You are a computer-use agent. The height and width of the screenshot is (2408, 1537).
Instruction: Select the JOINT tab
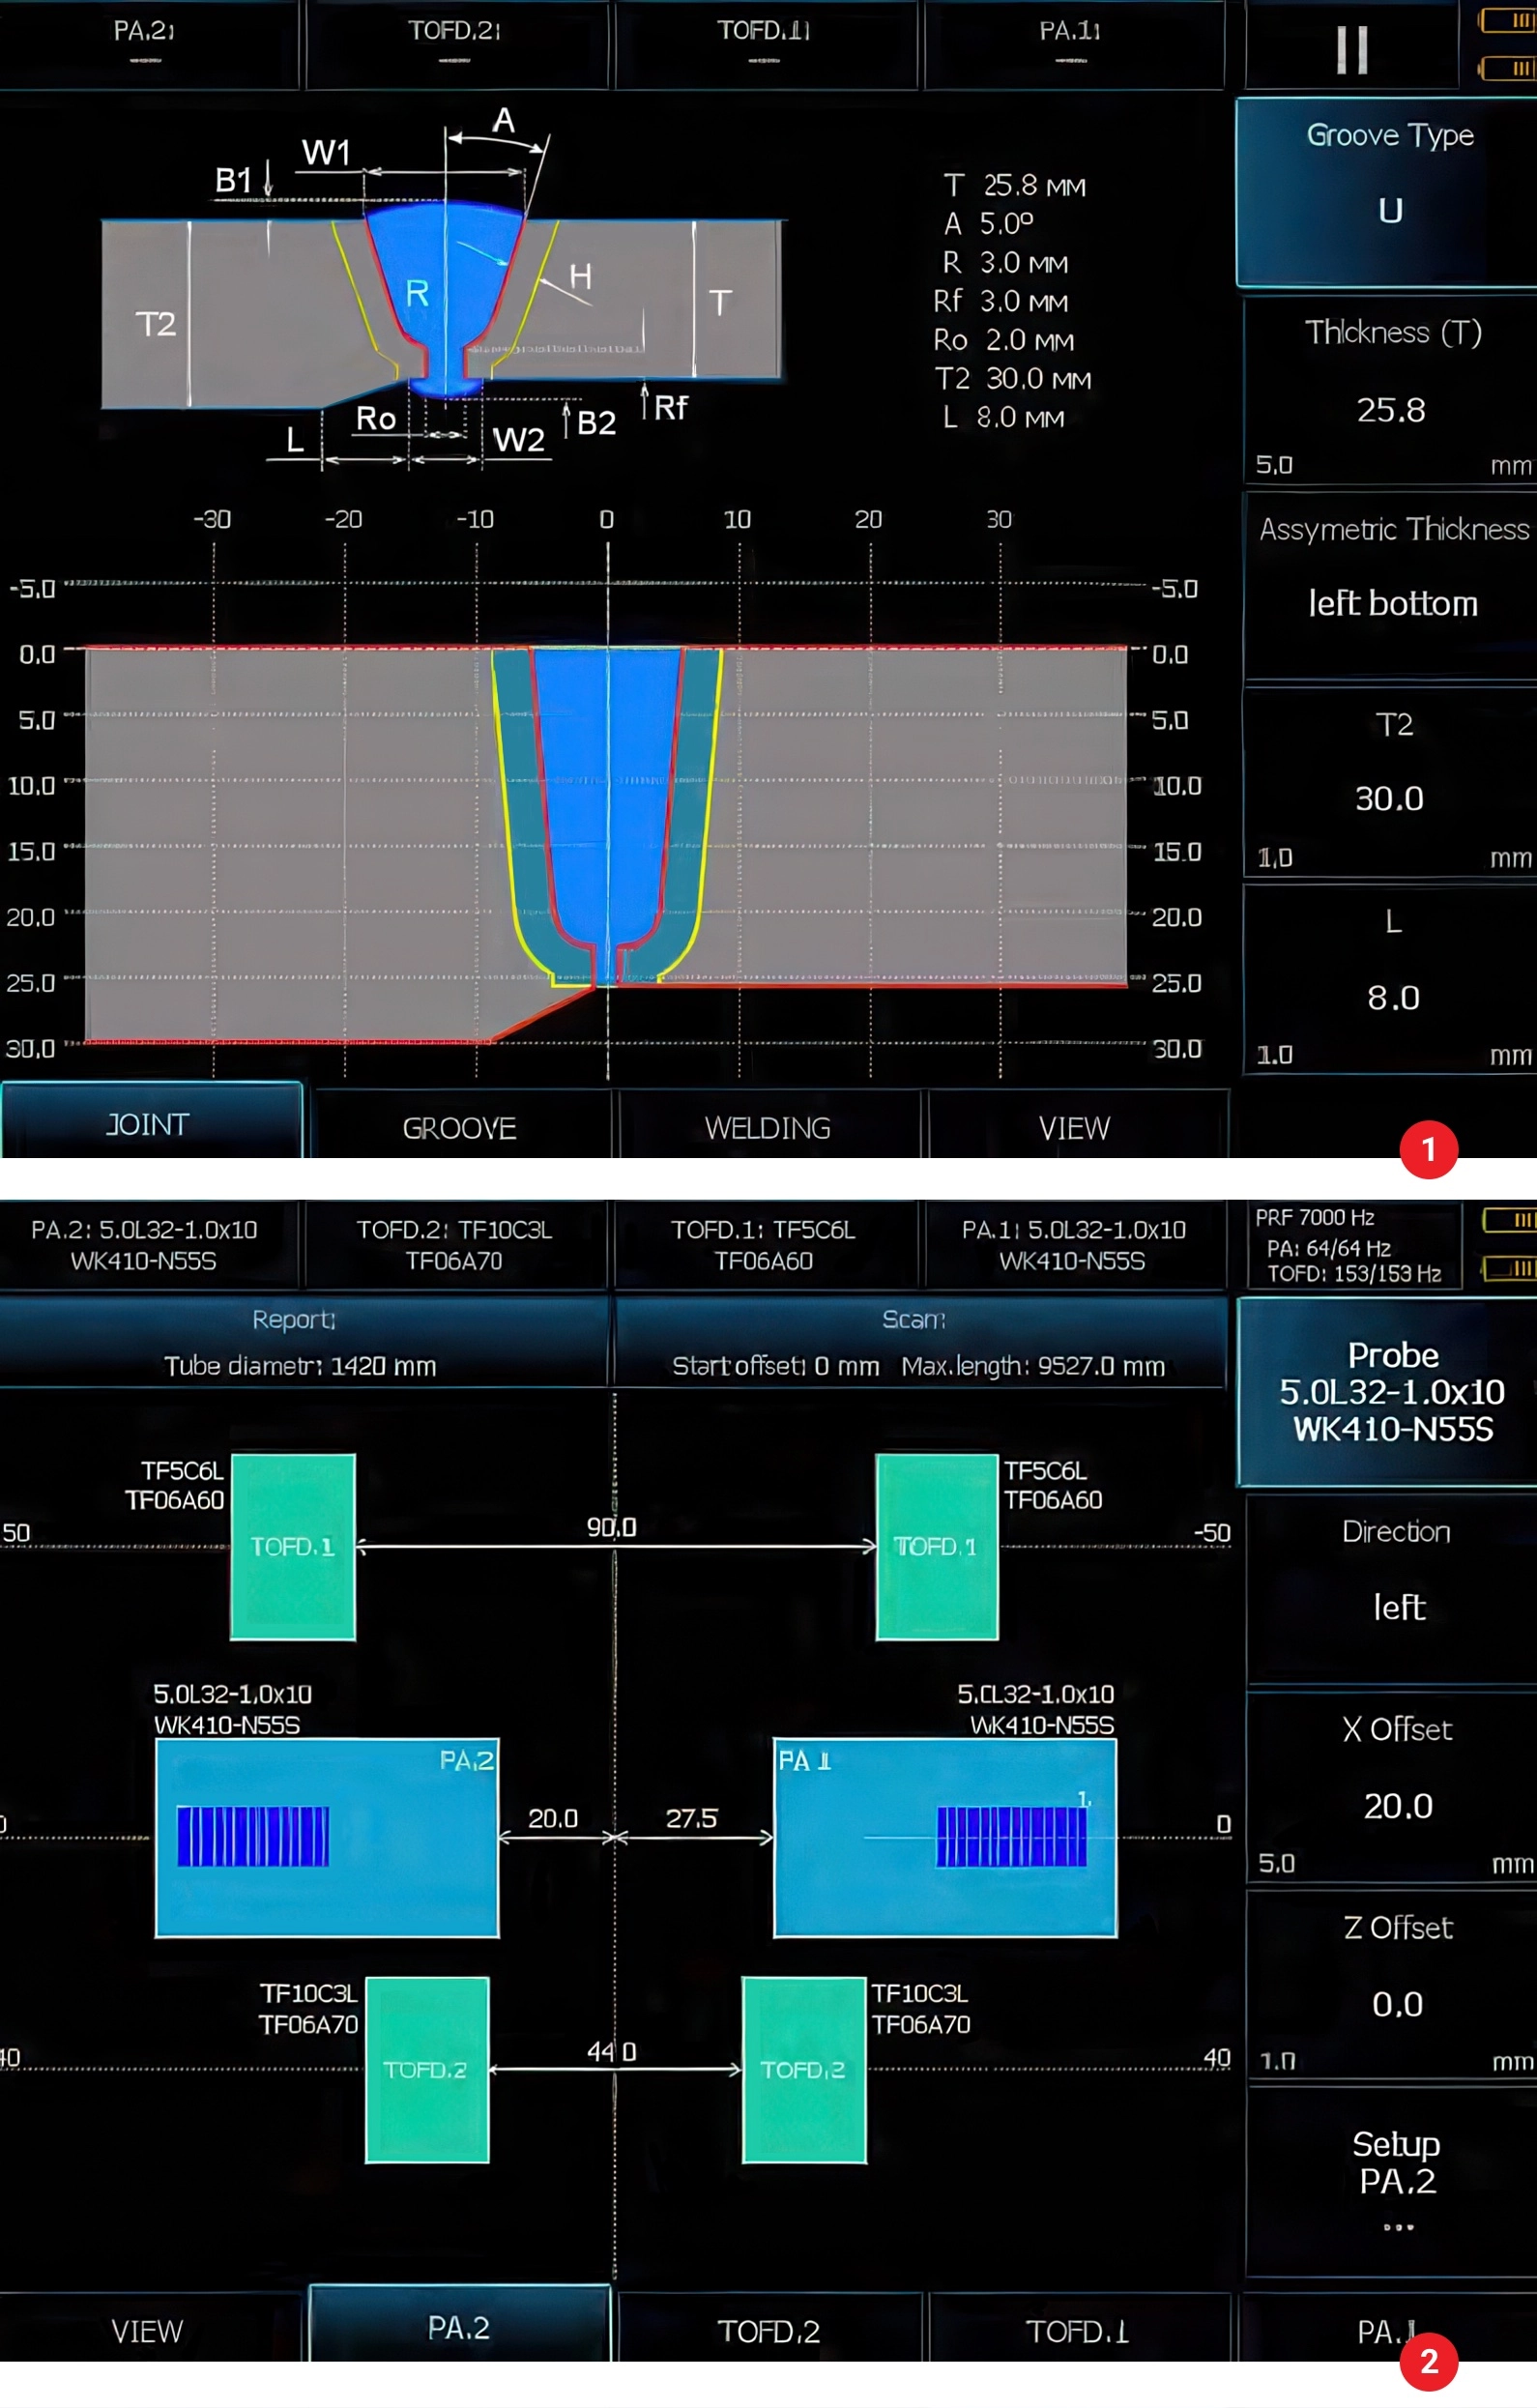[x=148, y=1124]
